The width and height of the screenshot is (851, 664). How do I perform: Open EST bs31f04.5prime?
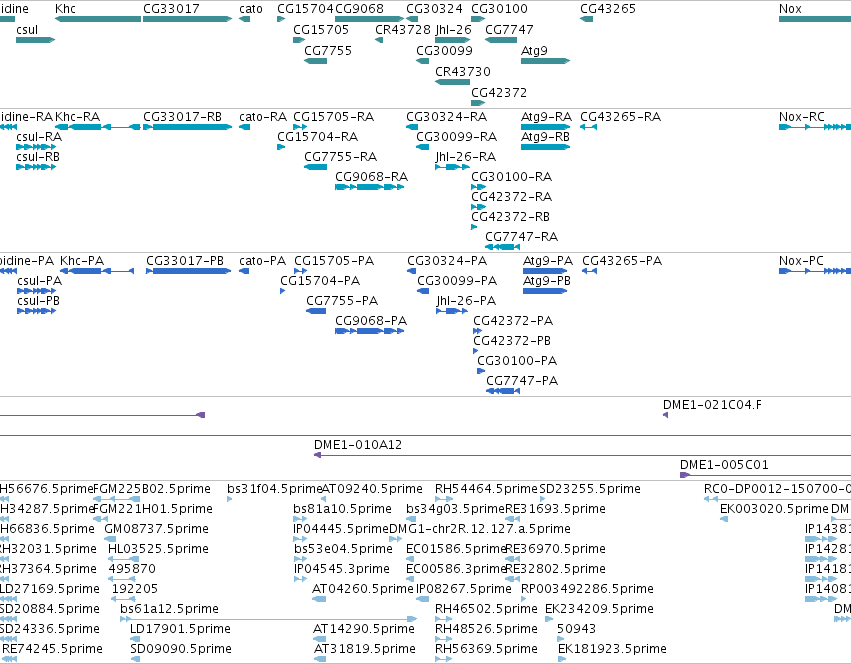(x=230, y=499)
